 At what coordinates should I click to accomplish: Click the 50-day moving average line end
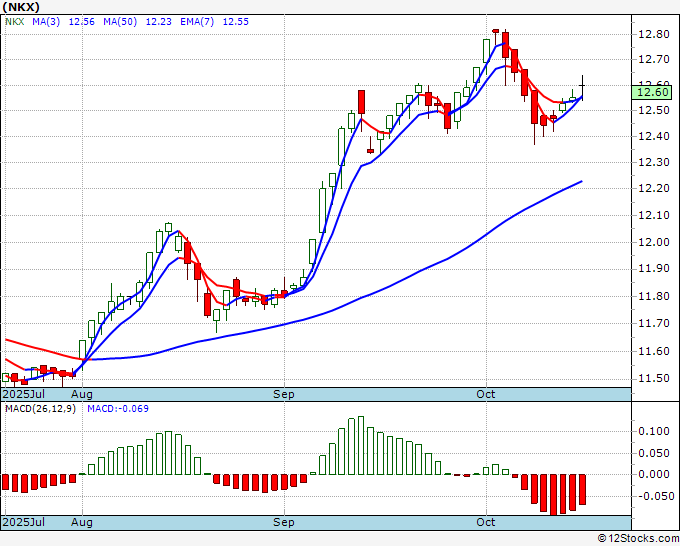581,181
